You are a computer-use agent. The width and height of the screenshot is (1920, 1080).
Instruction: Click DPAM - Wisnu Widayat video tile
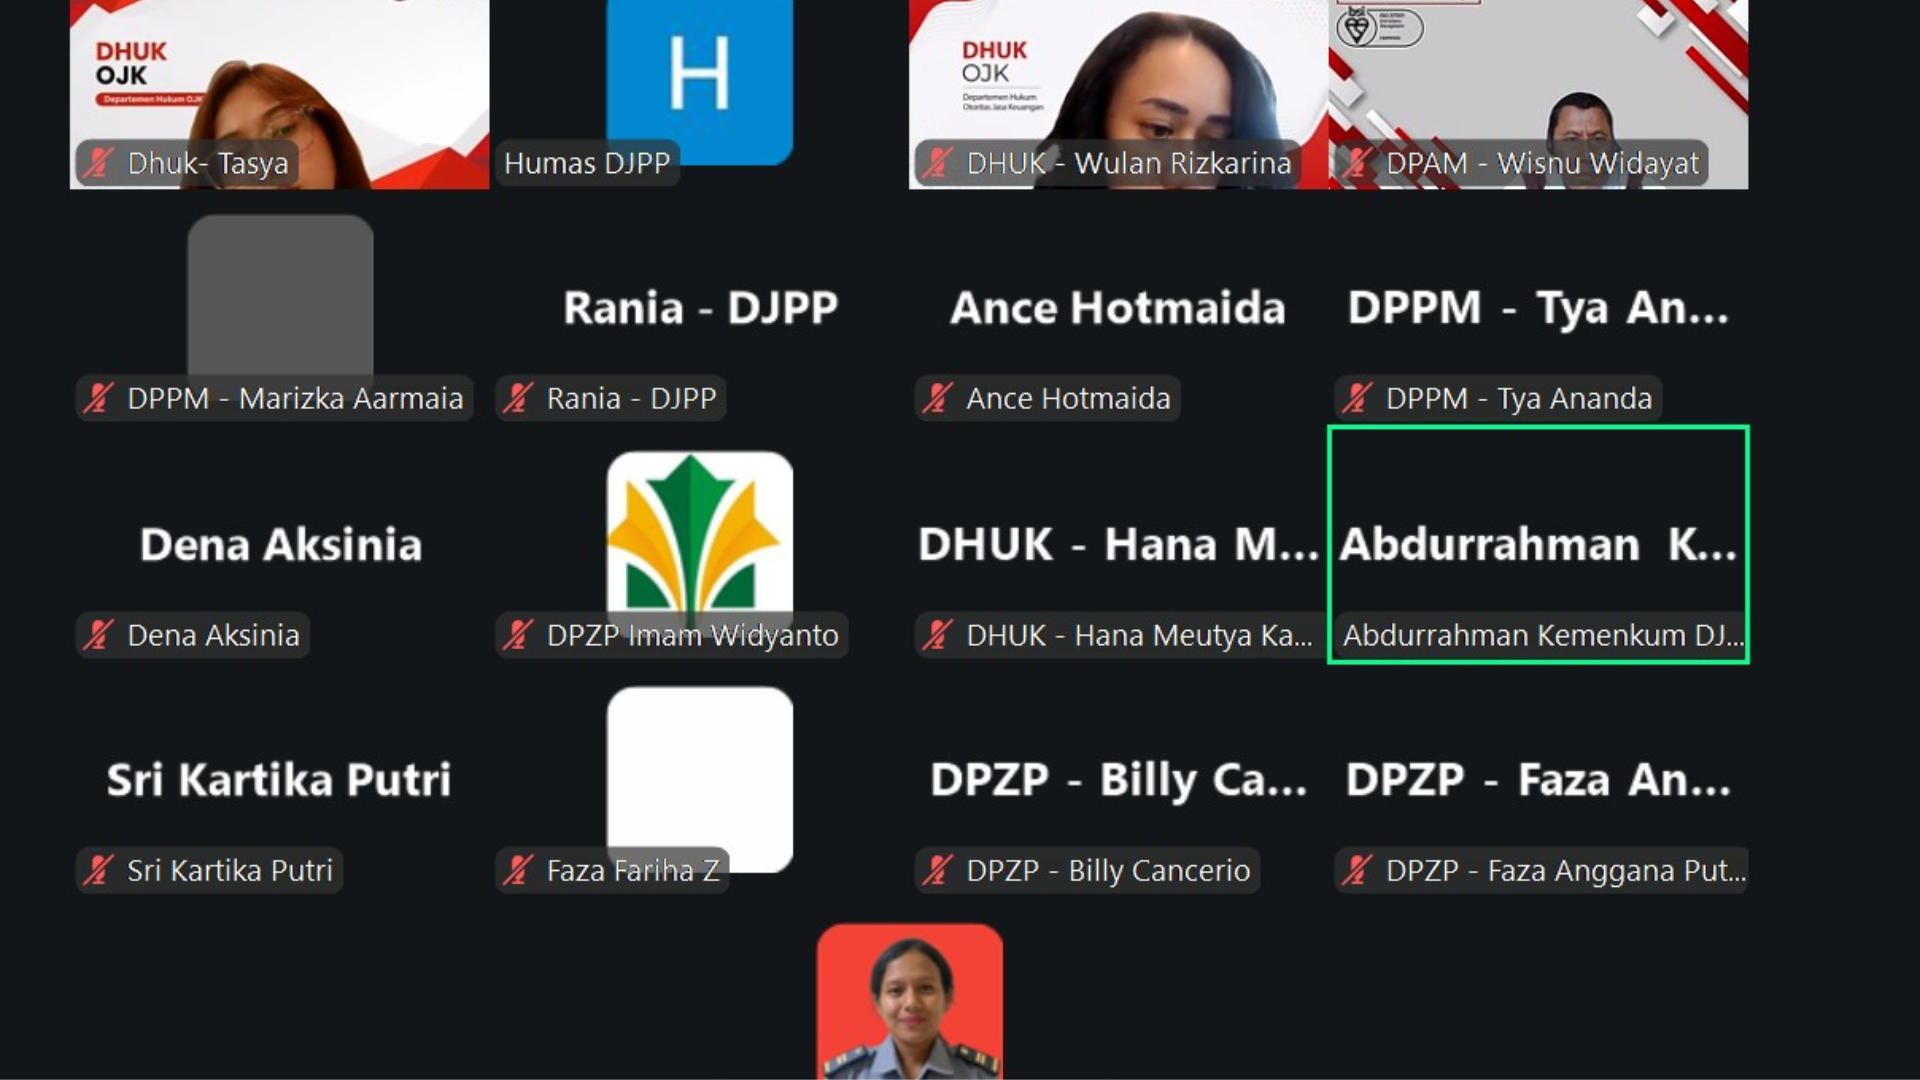(x=1538, y=94)
